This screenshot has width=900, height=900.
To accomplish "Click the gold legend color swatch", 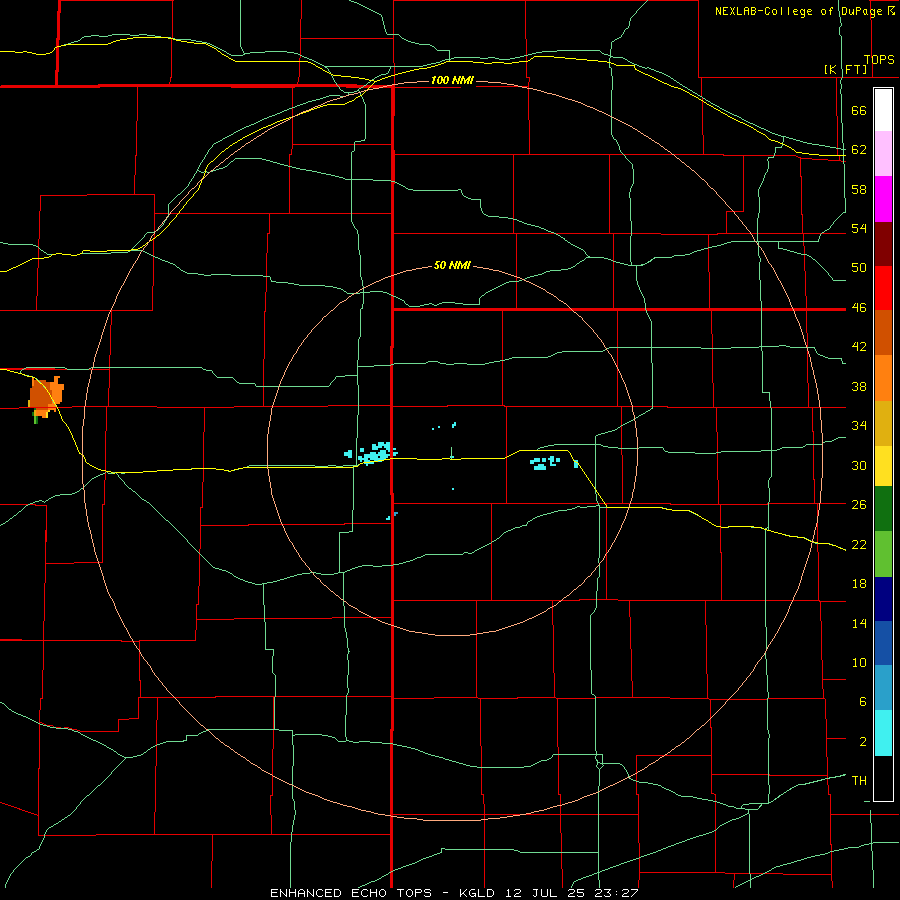I will click(883, 423).
